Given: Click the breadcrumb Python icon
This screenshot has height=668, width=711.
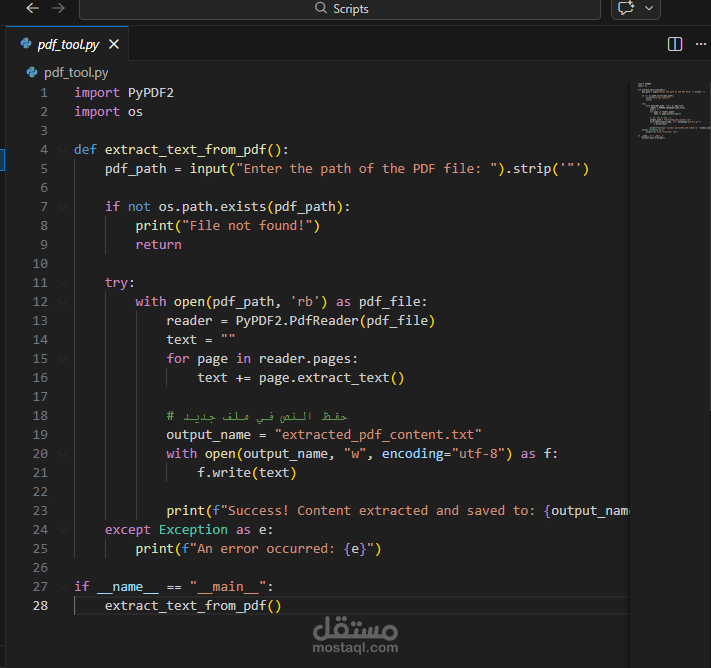Looking at the screenshot, I should click(x=32, y=72).
